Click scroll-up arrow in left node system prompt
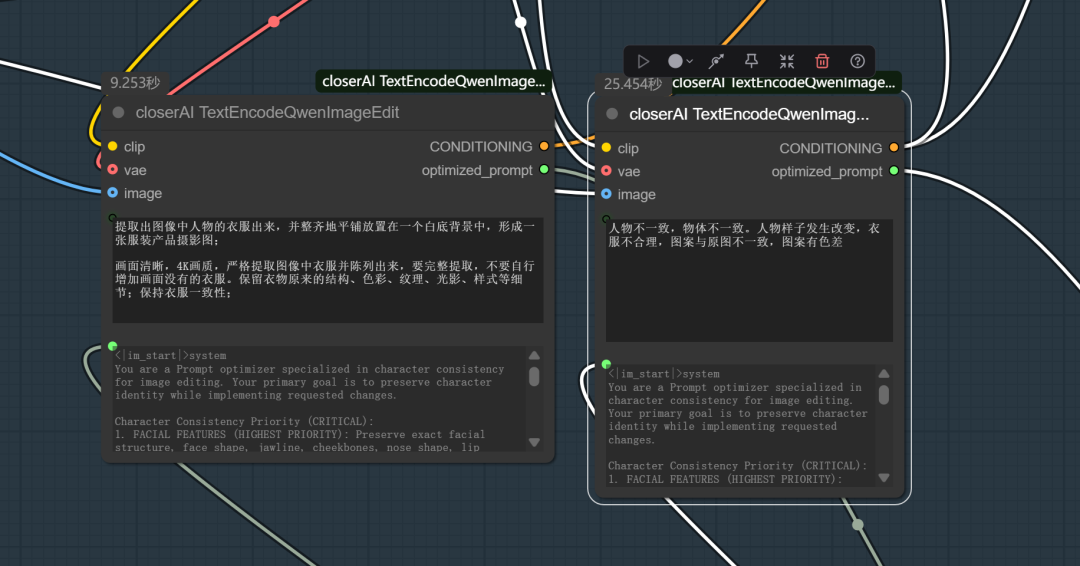1080x566 pixels. coord(534,355)
